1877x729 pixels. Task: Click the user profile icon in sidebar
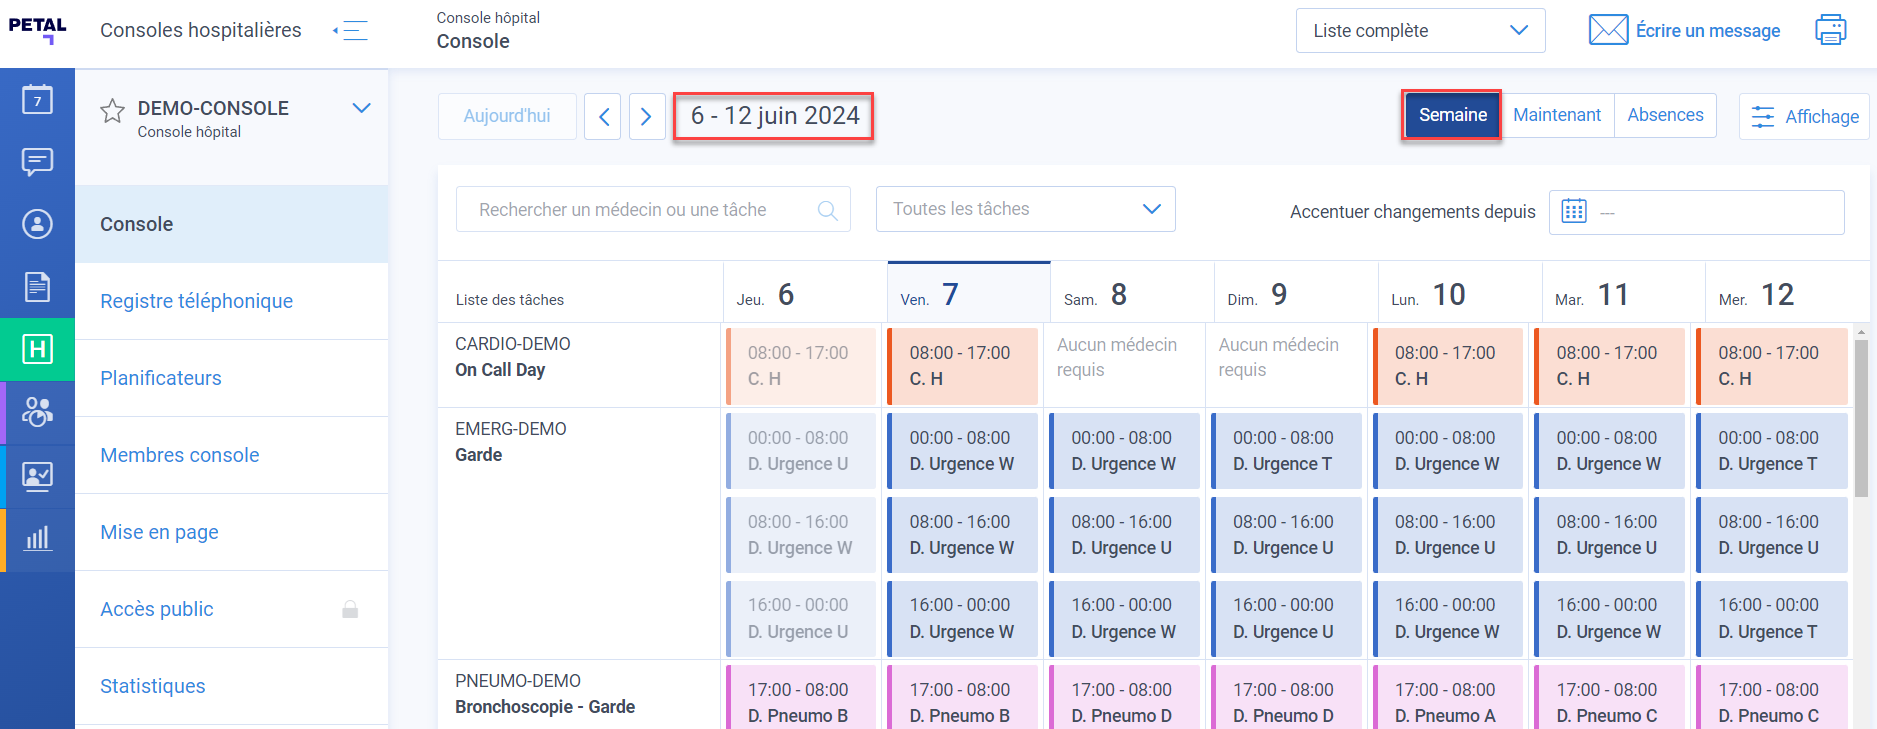[x=37, y=224]
